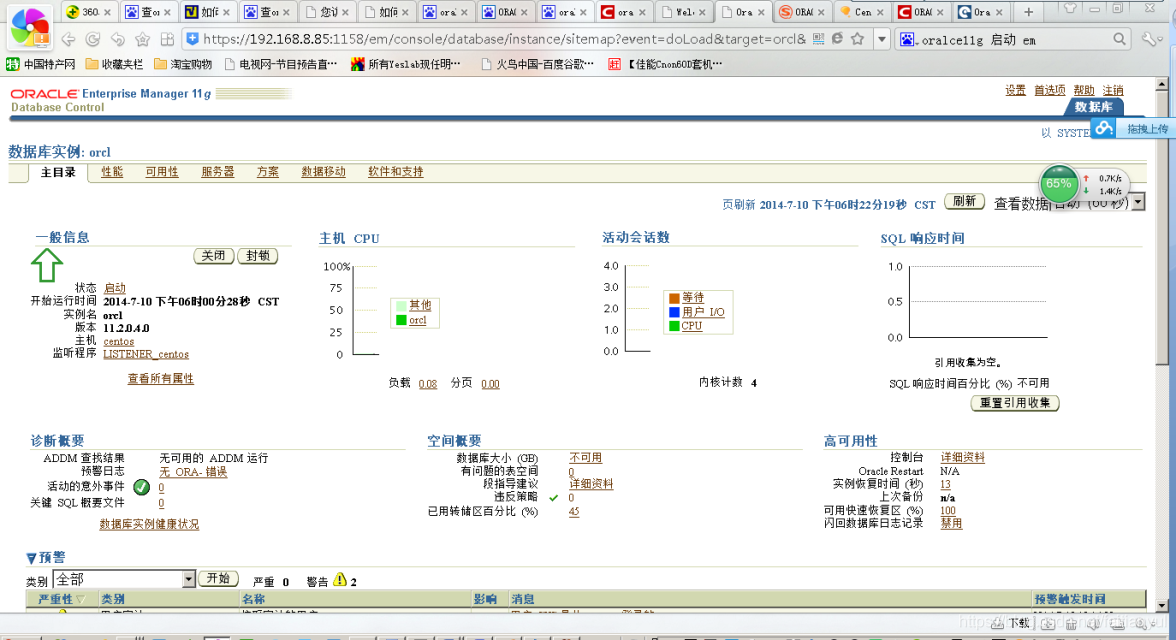Click the 关闭 shutdown button
1176x640 pixels.
click(x=214, y=256)
